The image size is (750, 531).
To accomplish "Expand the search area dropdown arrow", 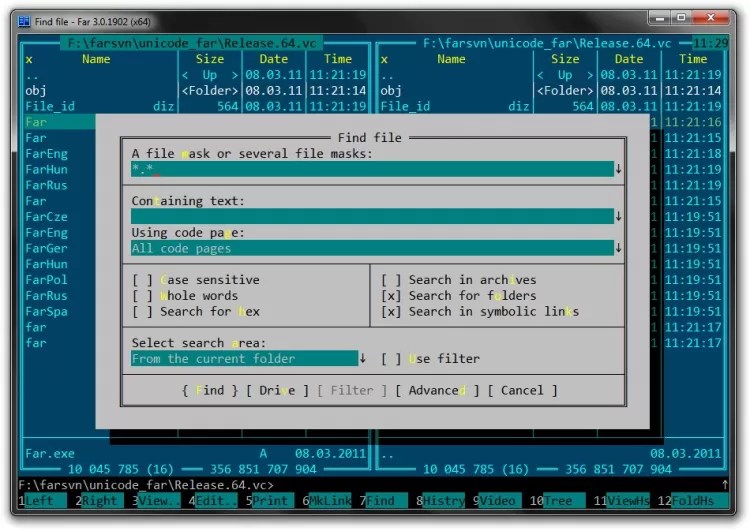I will 363,358.
